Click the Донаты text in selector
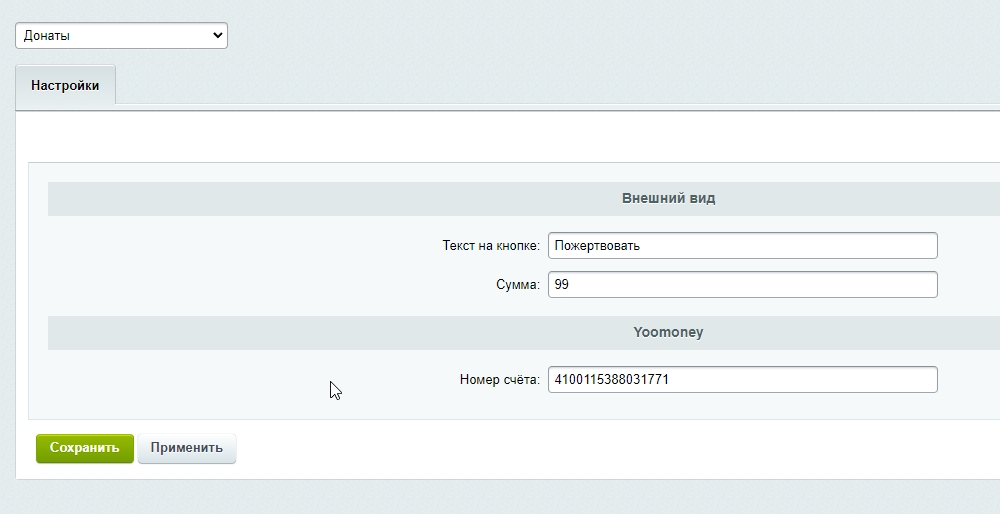The width and height of the screenshot is (1000, 514). [x=47, y=36]
